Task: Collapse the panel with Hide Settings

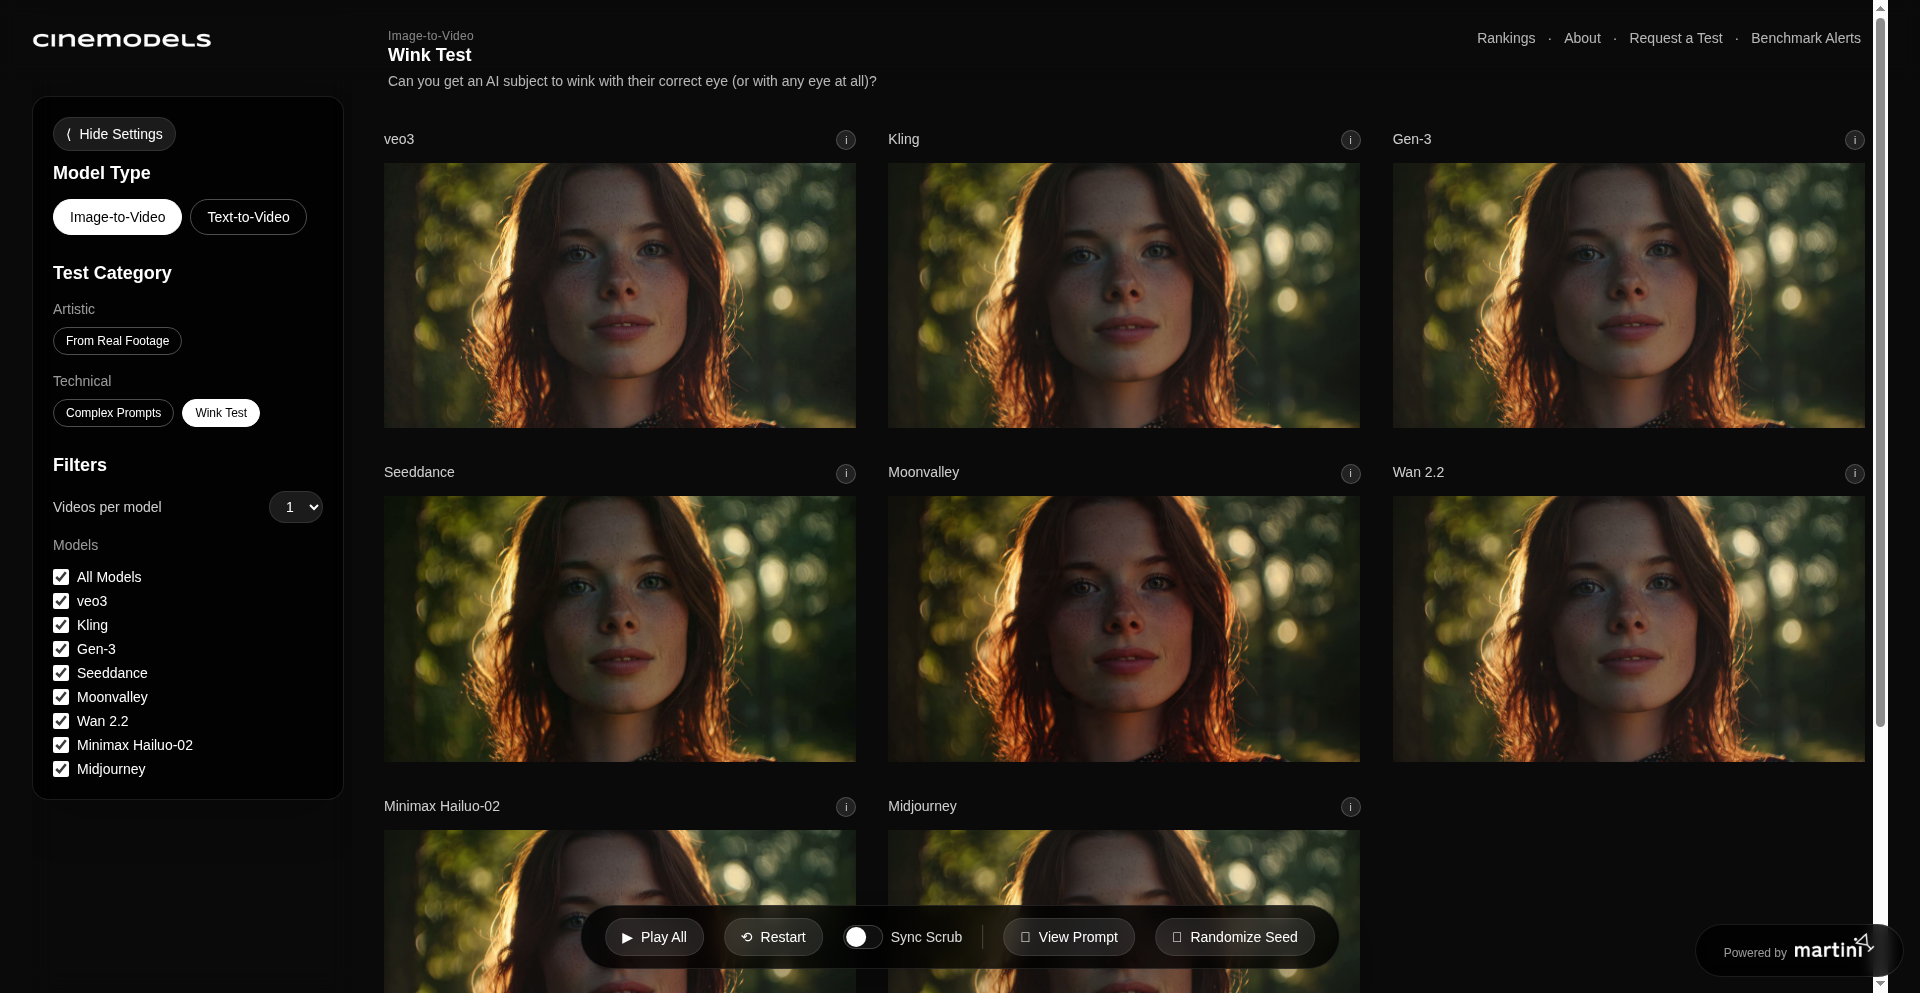Action: [114, 134]
